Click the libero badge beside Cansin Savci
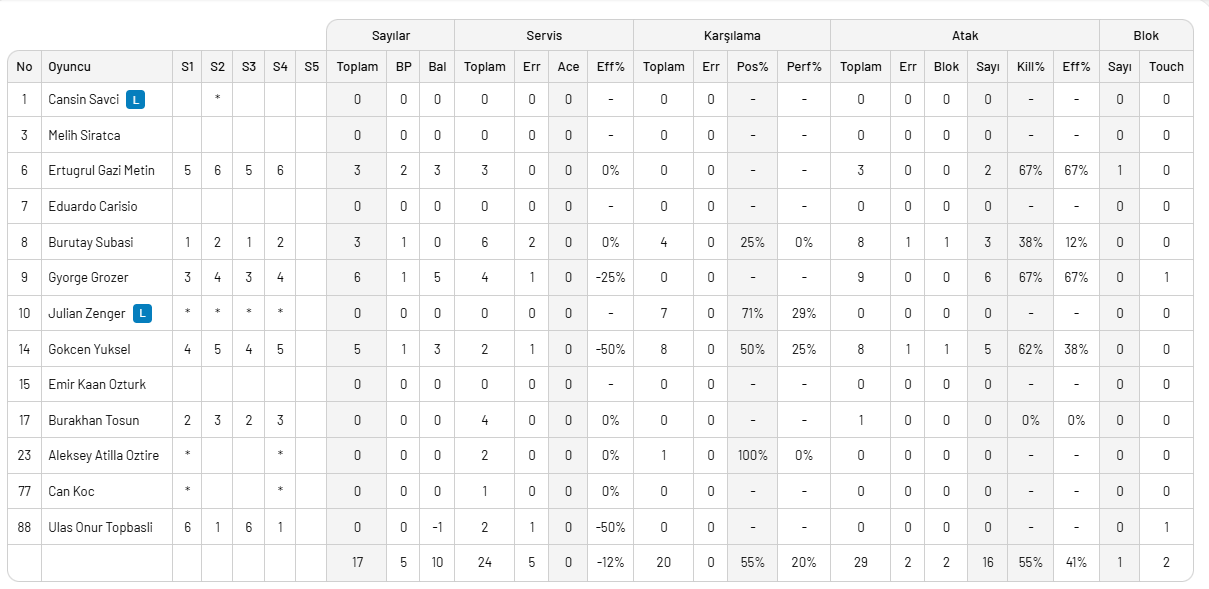The image size is (1209, 589). coord(137,100)
